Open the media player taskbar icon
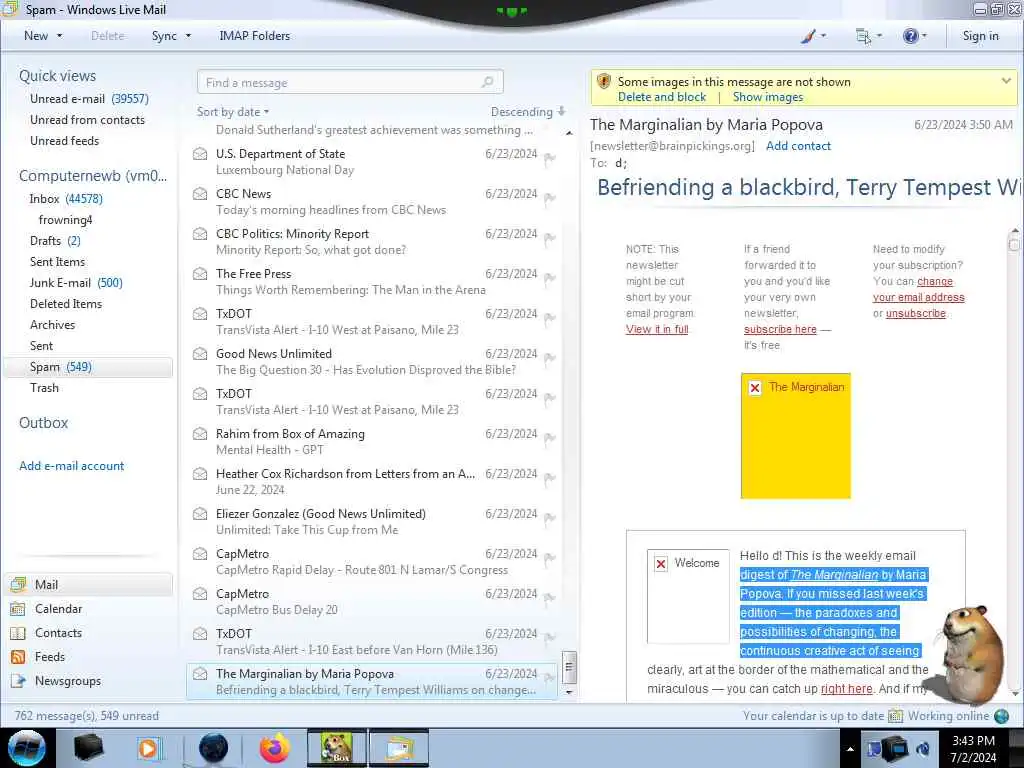 149,748
